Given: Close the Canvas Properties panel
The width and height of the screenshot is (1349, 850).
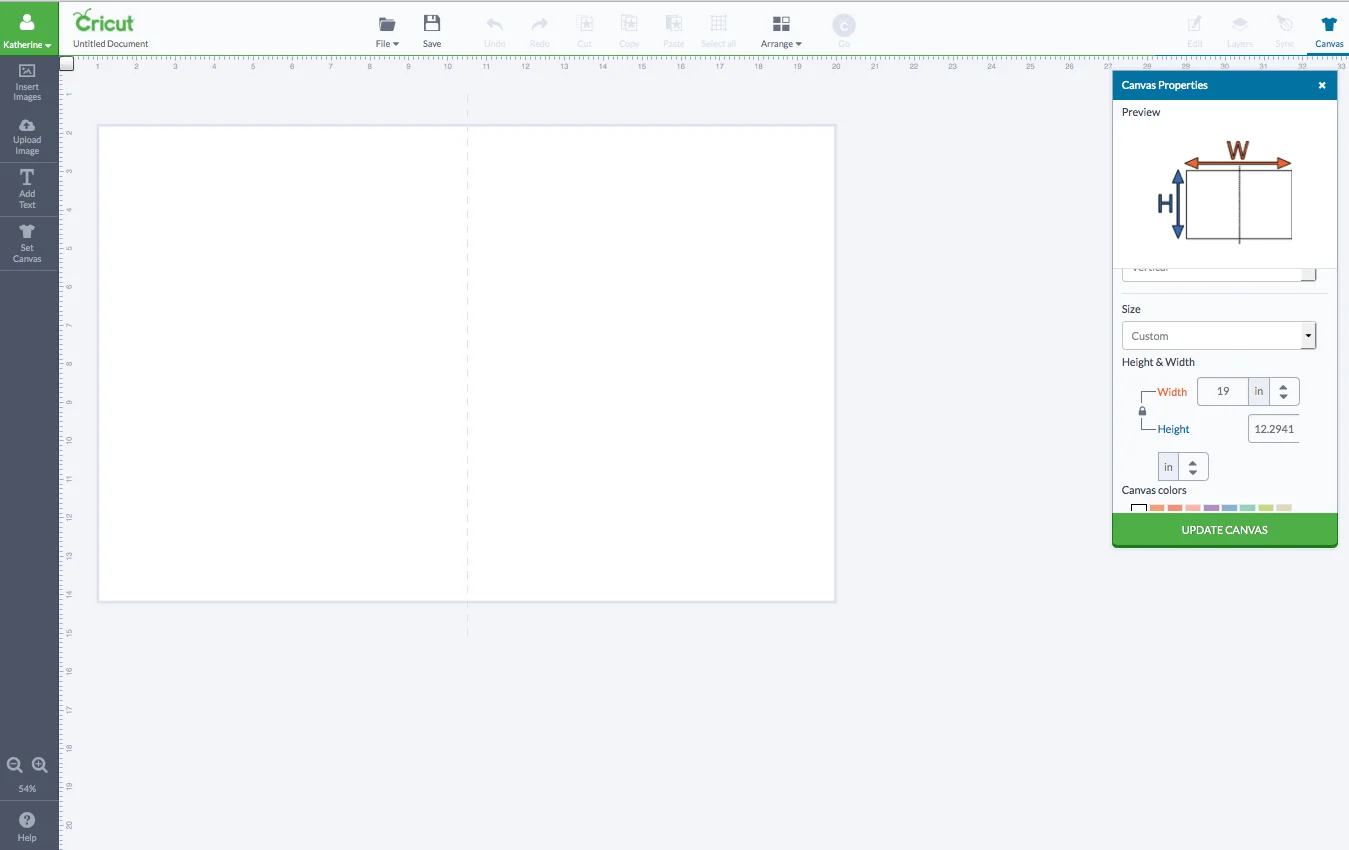Looking at the screenshot, I should point(1322,86).
